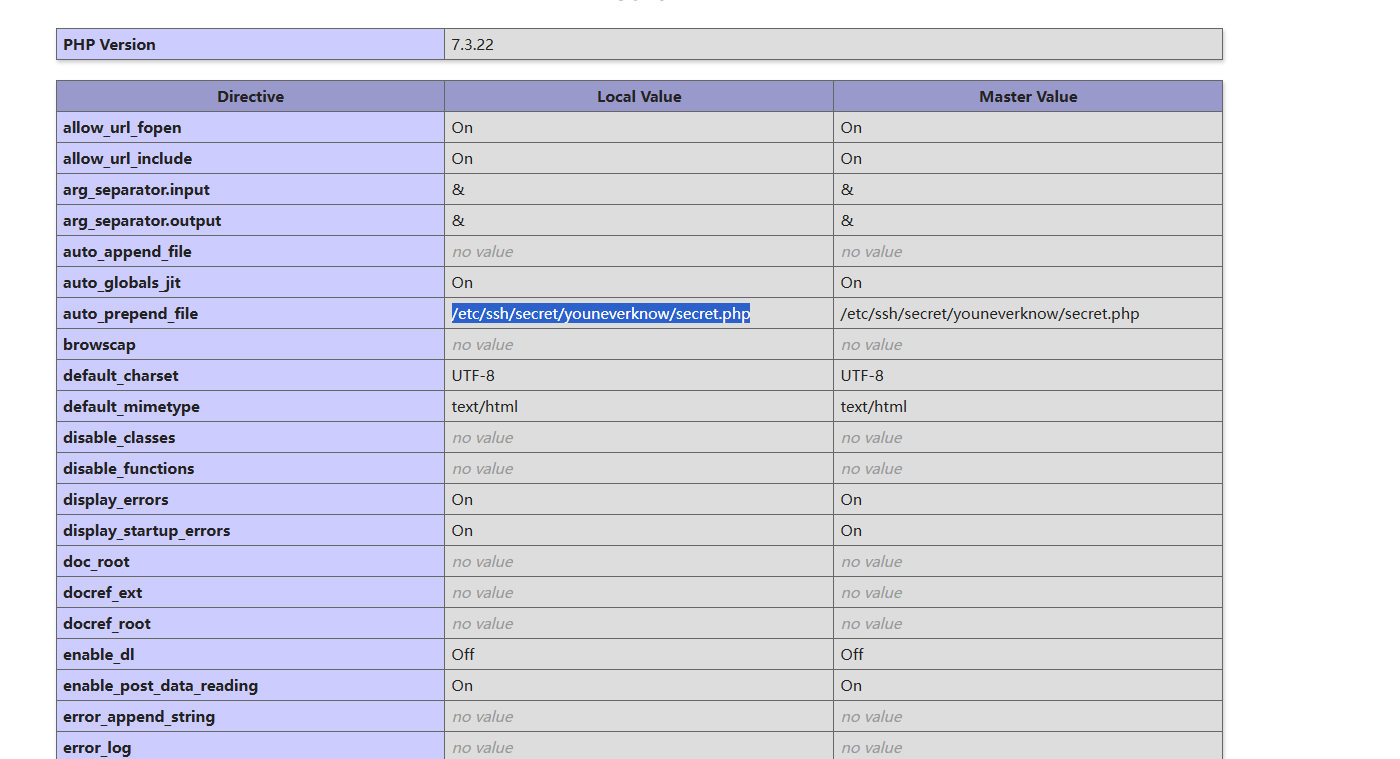Image resolution: width=1400 pixels, height=759 pixels.
Task: Click the enable_dl local value Off
Action: (x=463, y=655)
